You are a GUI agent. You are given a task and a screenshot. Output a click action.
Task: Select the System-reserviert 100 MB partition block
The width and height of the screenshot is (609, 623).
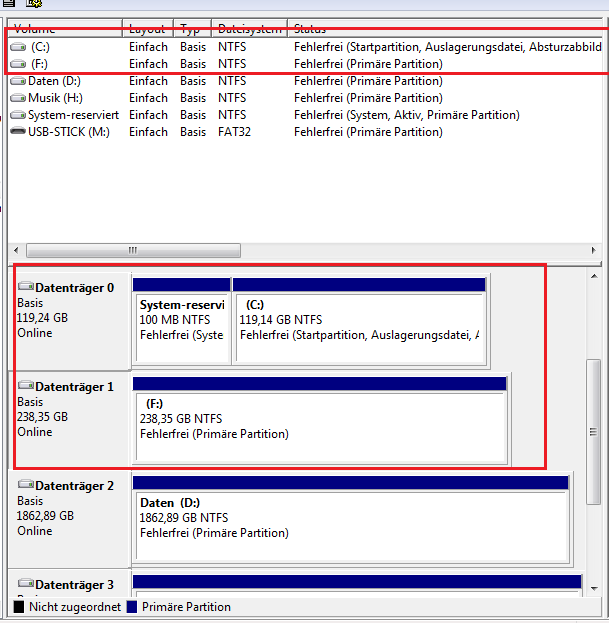[182, 321]
